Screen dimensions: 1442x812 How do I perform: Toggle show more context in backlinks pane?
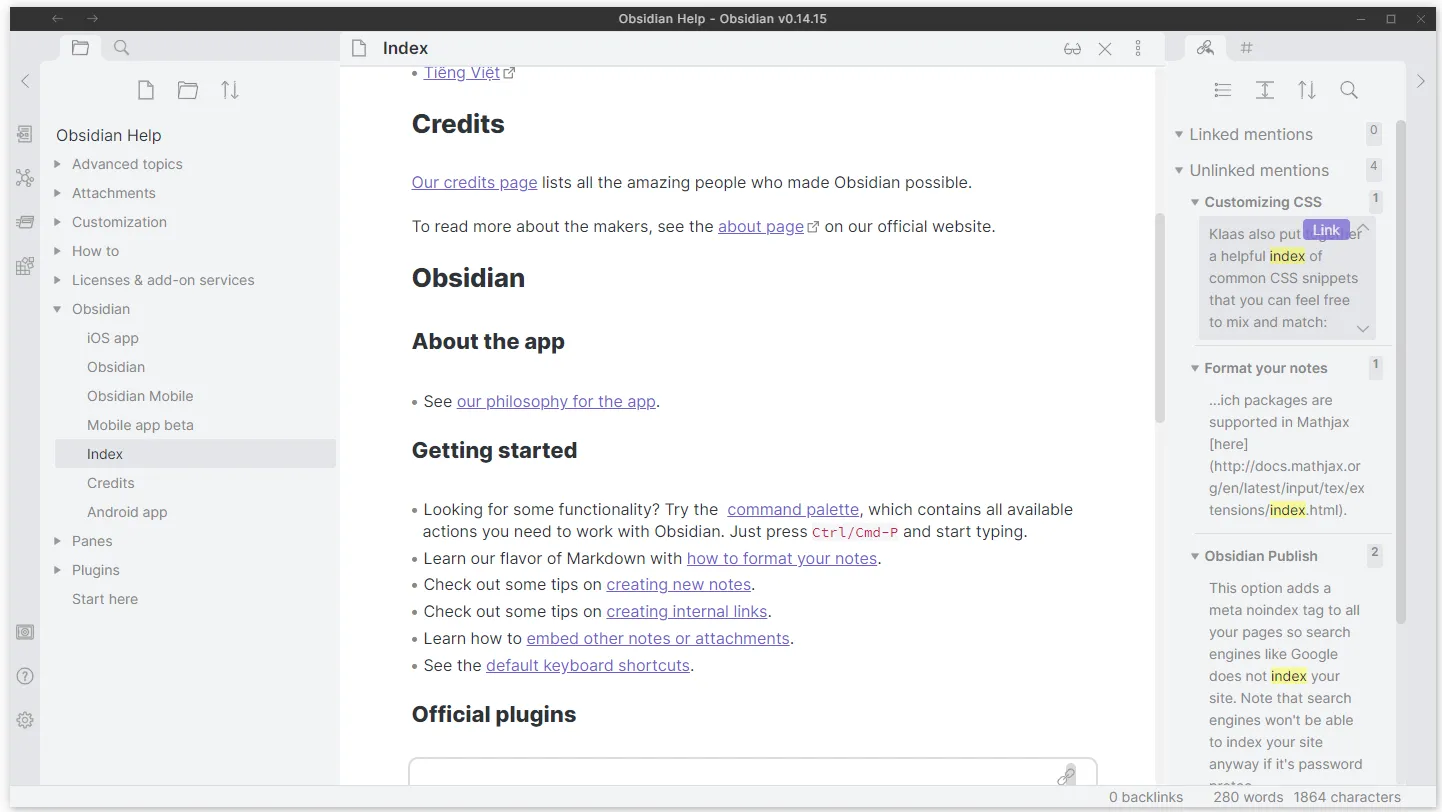click(1264, 90)
